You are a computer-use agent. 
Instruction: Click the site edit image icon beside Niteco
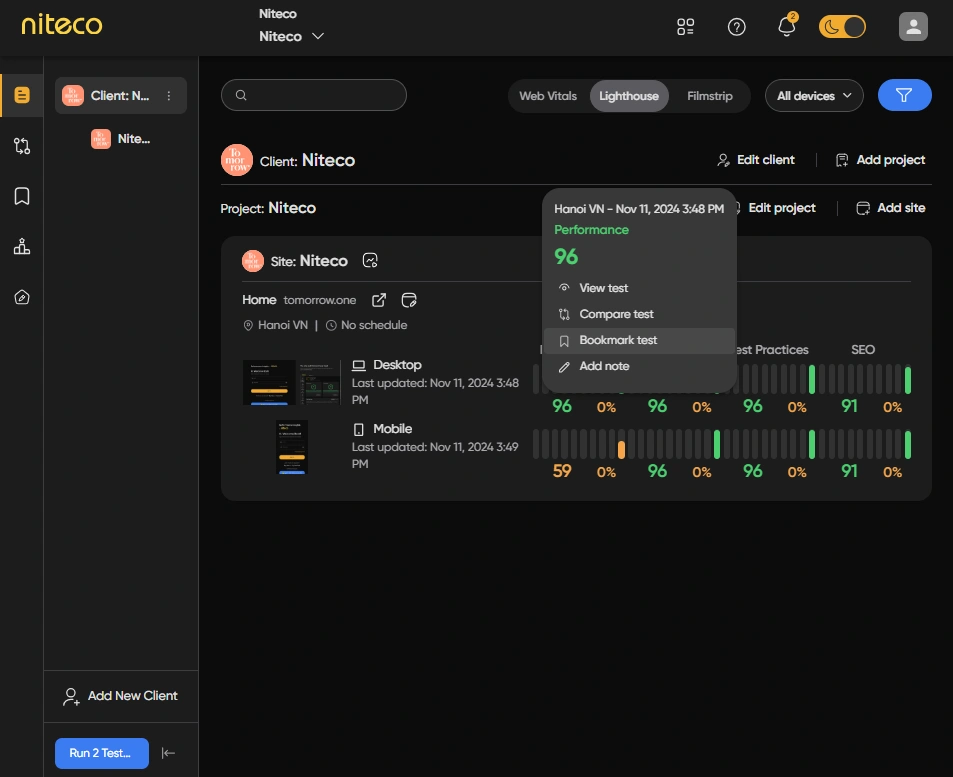[370, 260]
